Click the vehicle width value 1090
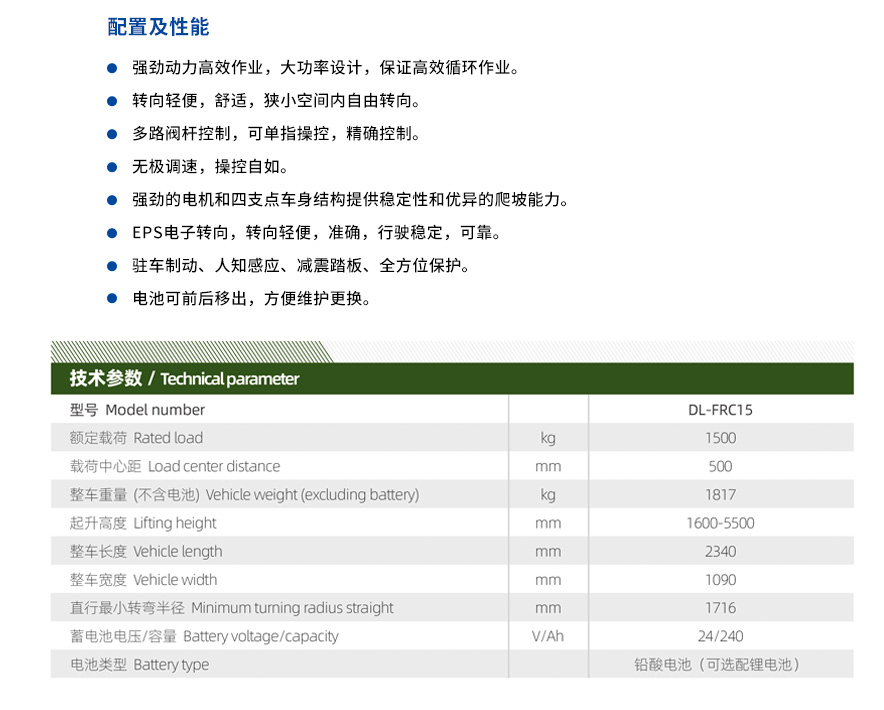The height and width of the screenshot is (710, 884). (x=721, y=579)
